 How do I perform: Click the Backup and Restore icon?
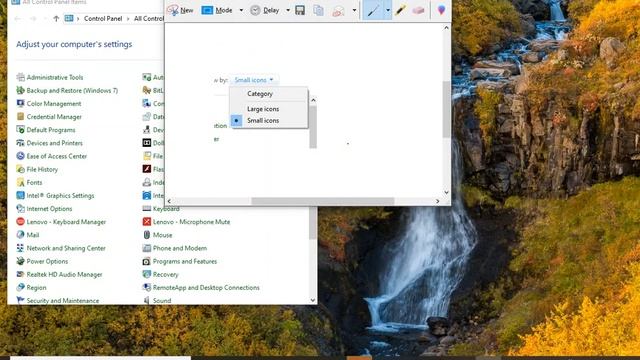pyautogui.click(x=20, y=90)
